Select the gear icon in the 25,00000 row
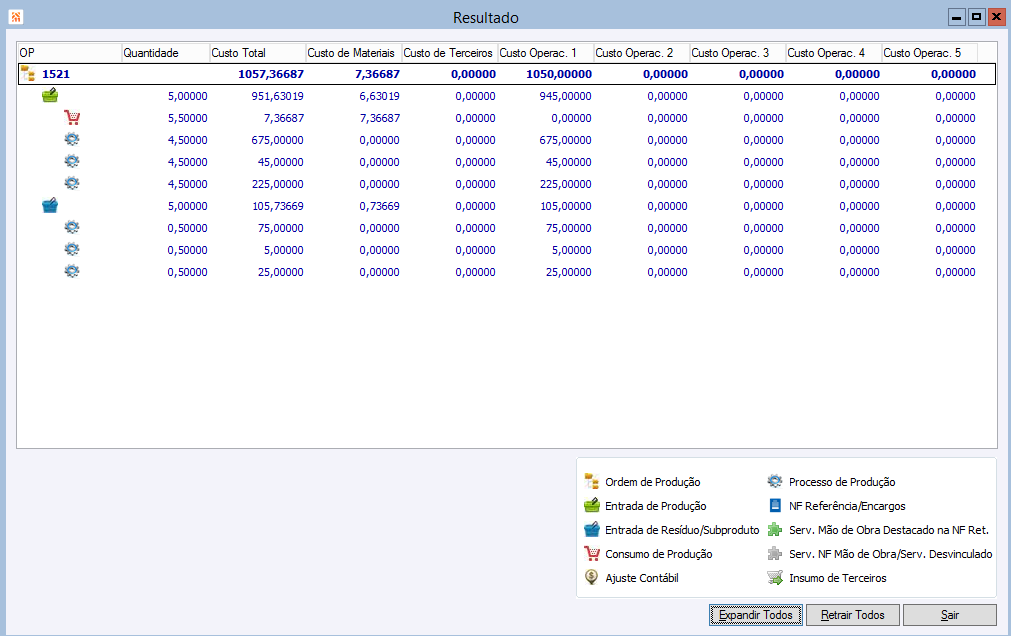This screenshot has height=636, width=1011. point(72,271)
